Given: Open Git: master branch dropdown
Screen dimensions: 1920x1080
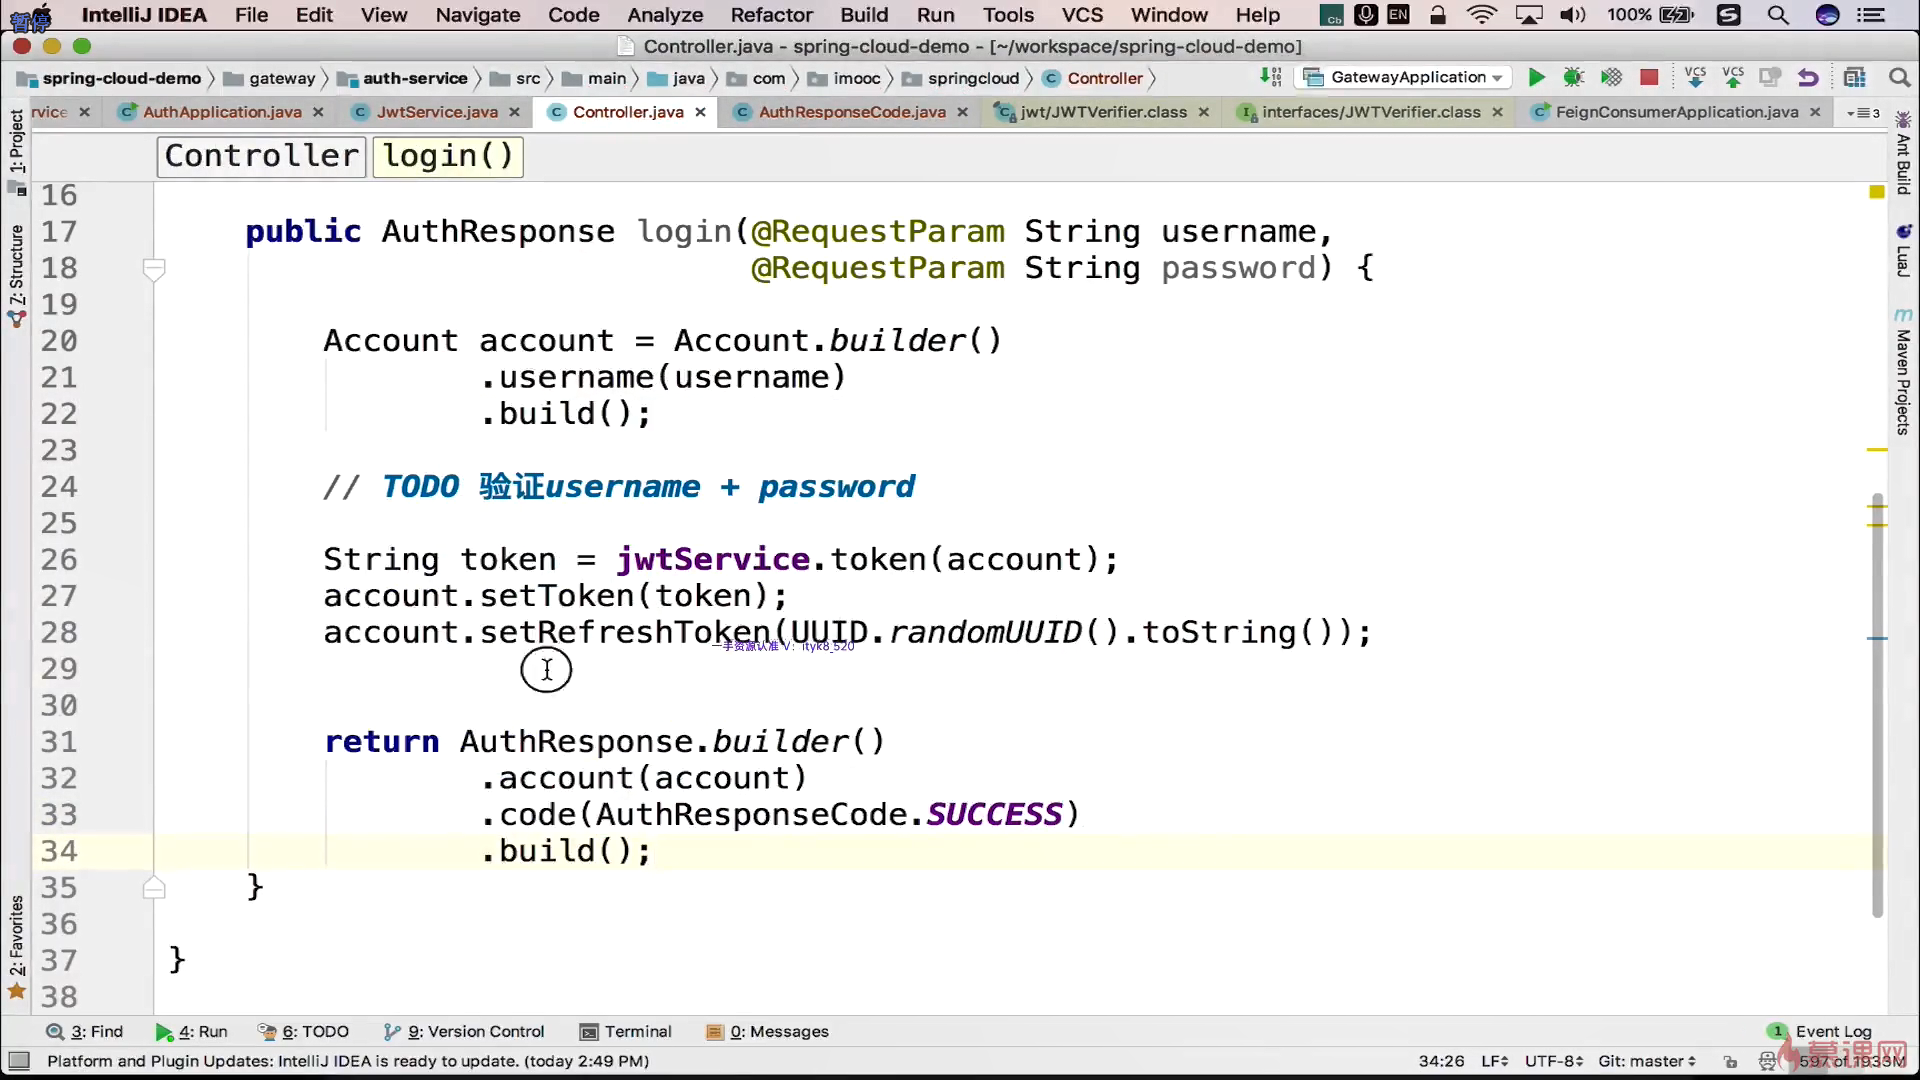Looking at the screenshot, I should pyautogui.click(x=1646, y=1061).
